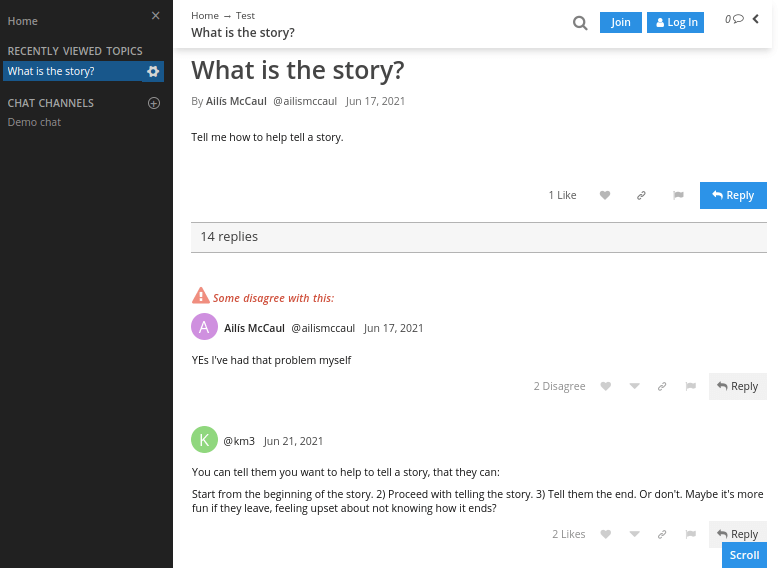Click the Jun 21, 2021 timestamp
Viewport: 782px width, 568px height.
pyautogui.click(x=293, y=441)
